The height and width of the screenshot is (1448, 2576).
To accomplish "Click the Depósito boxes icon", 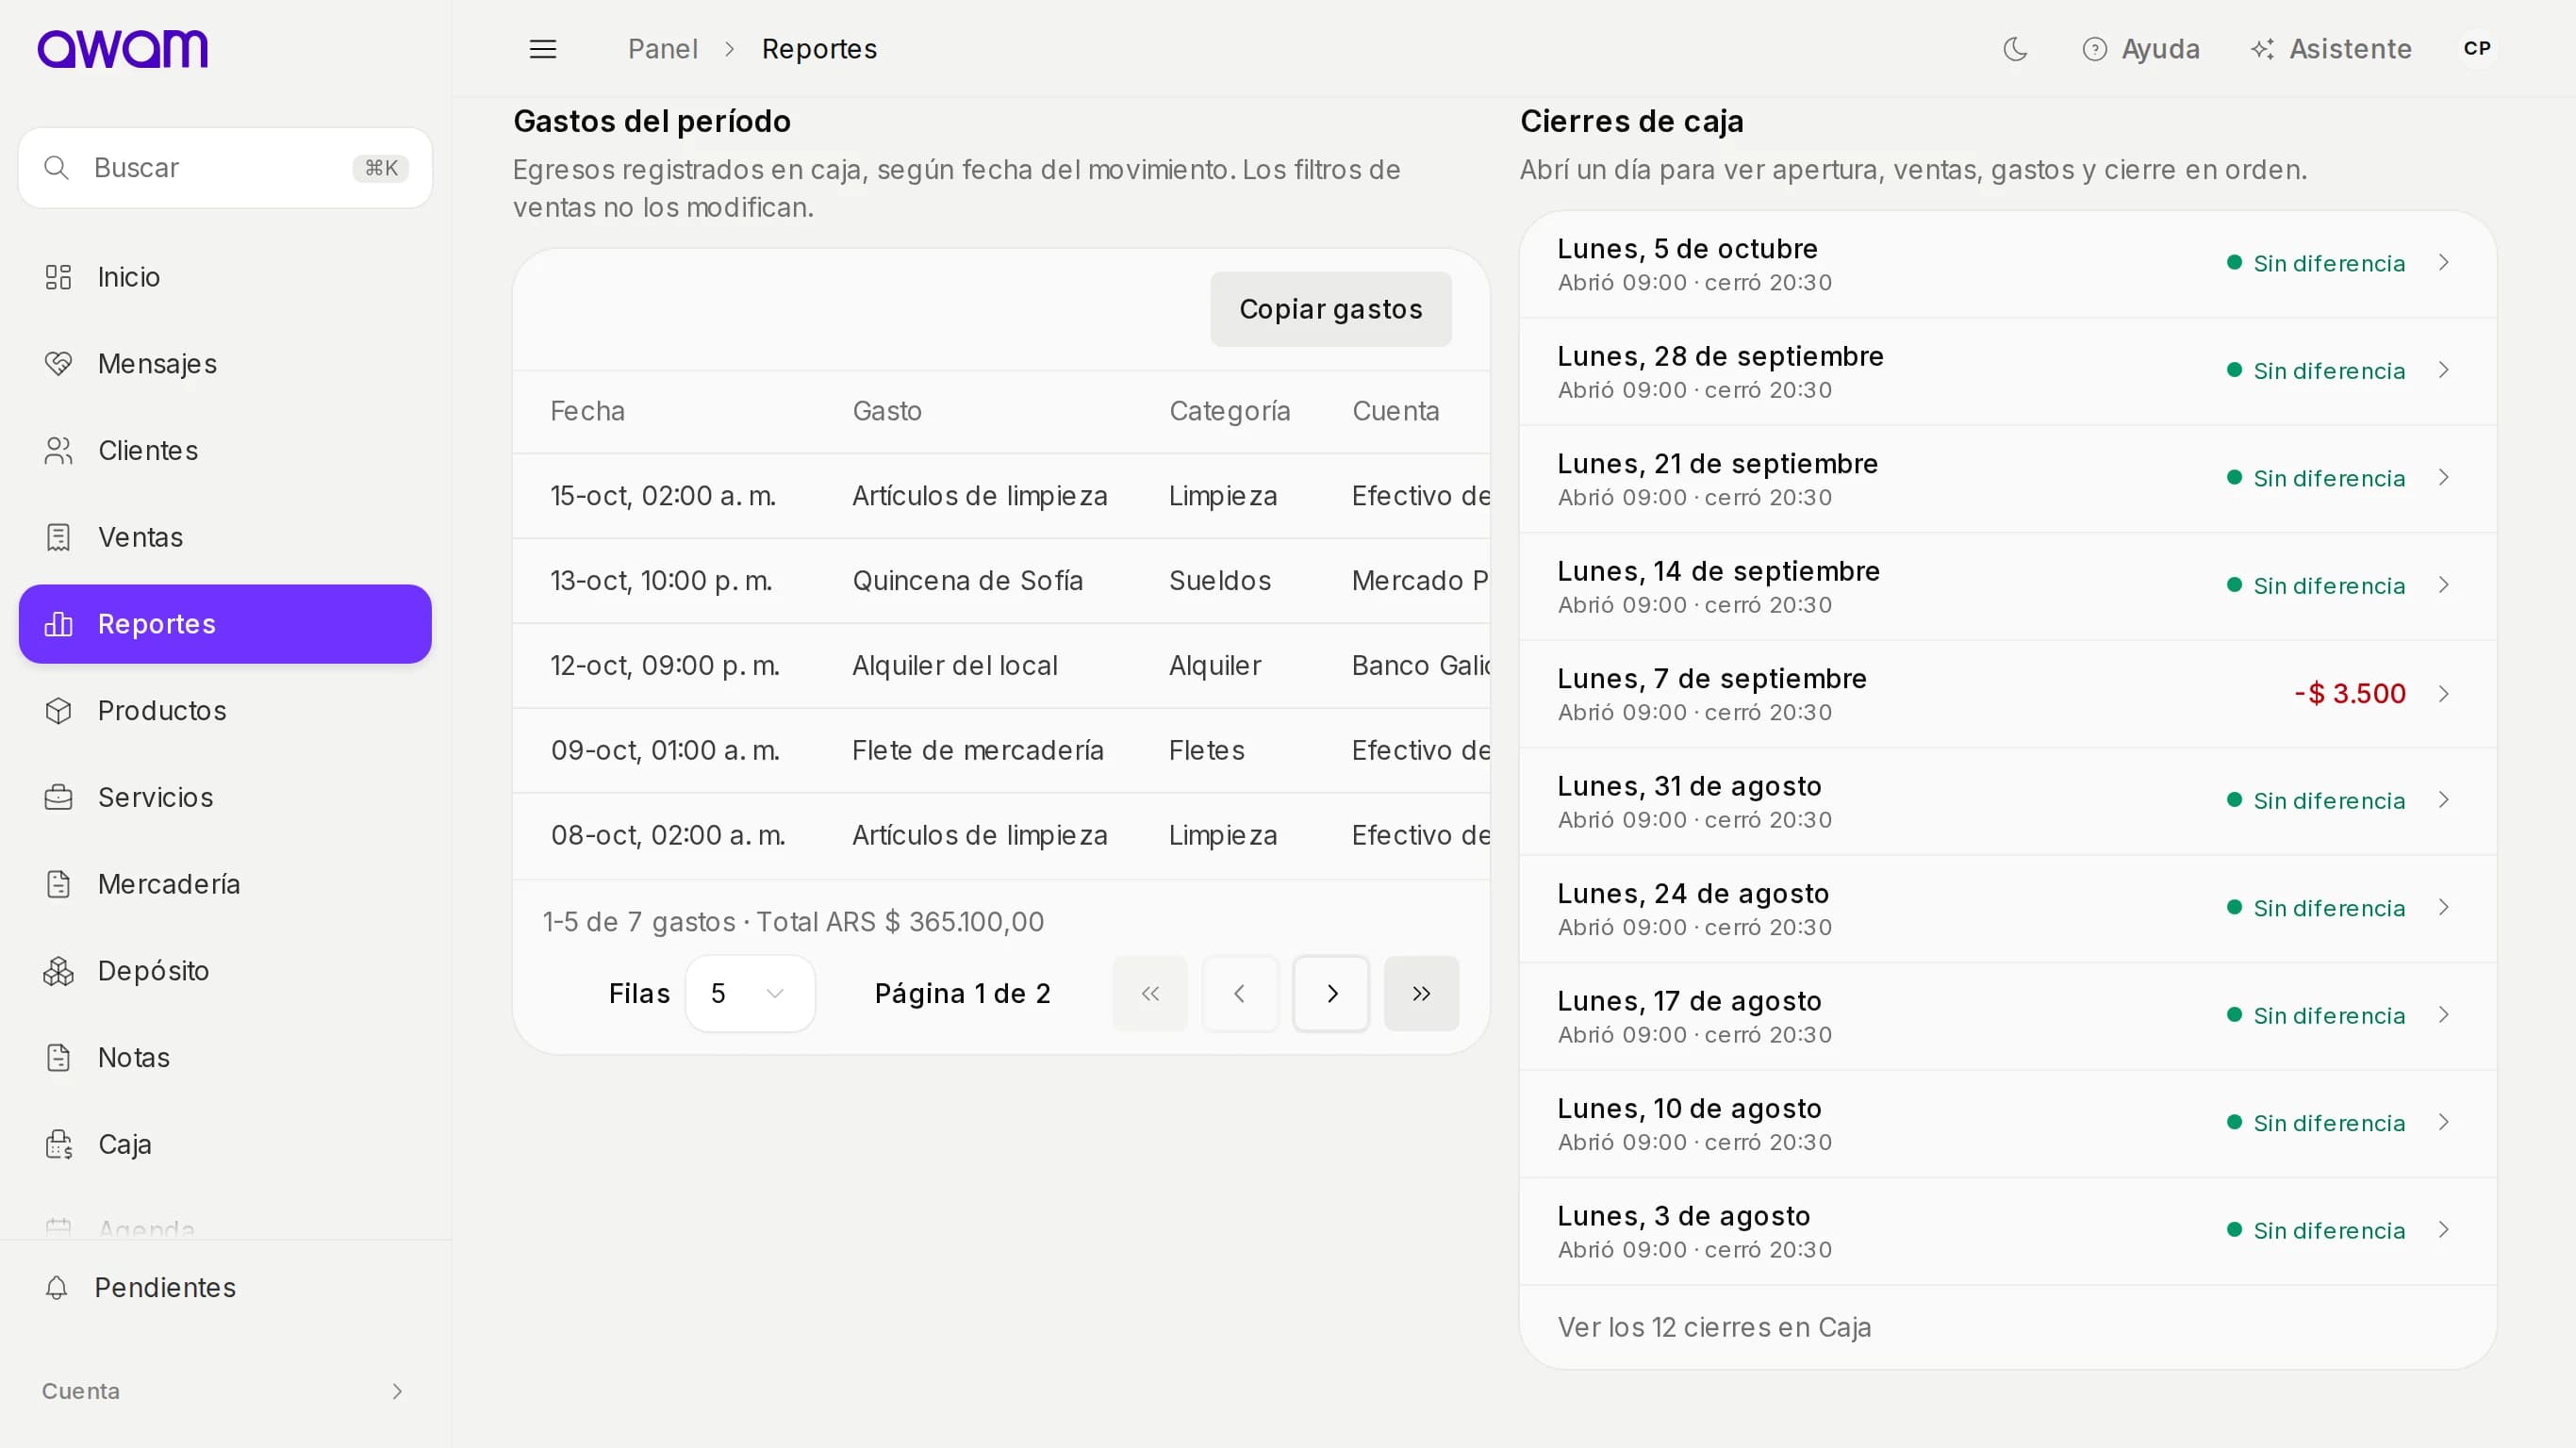I will (59, 971).
